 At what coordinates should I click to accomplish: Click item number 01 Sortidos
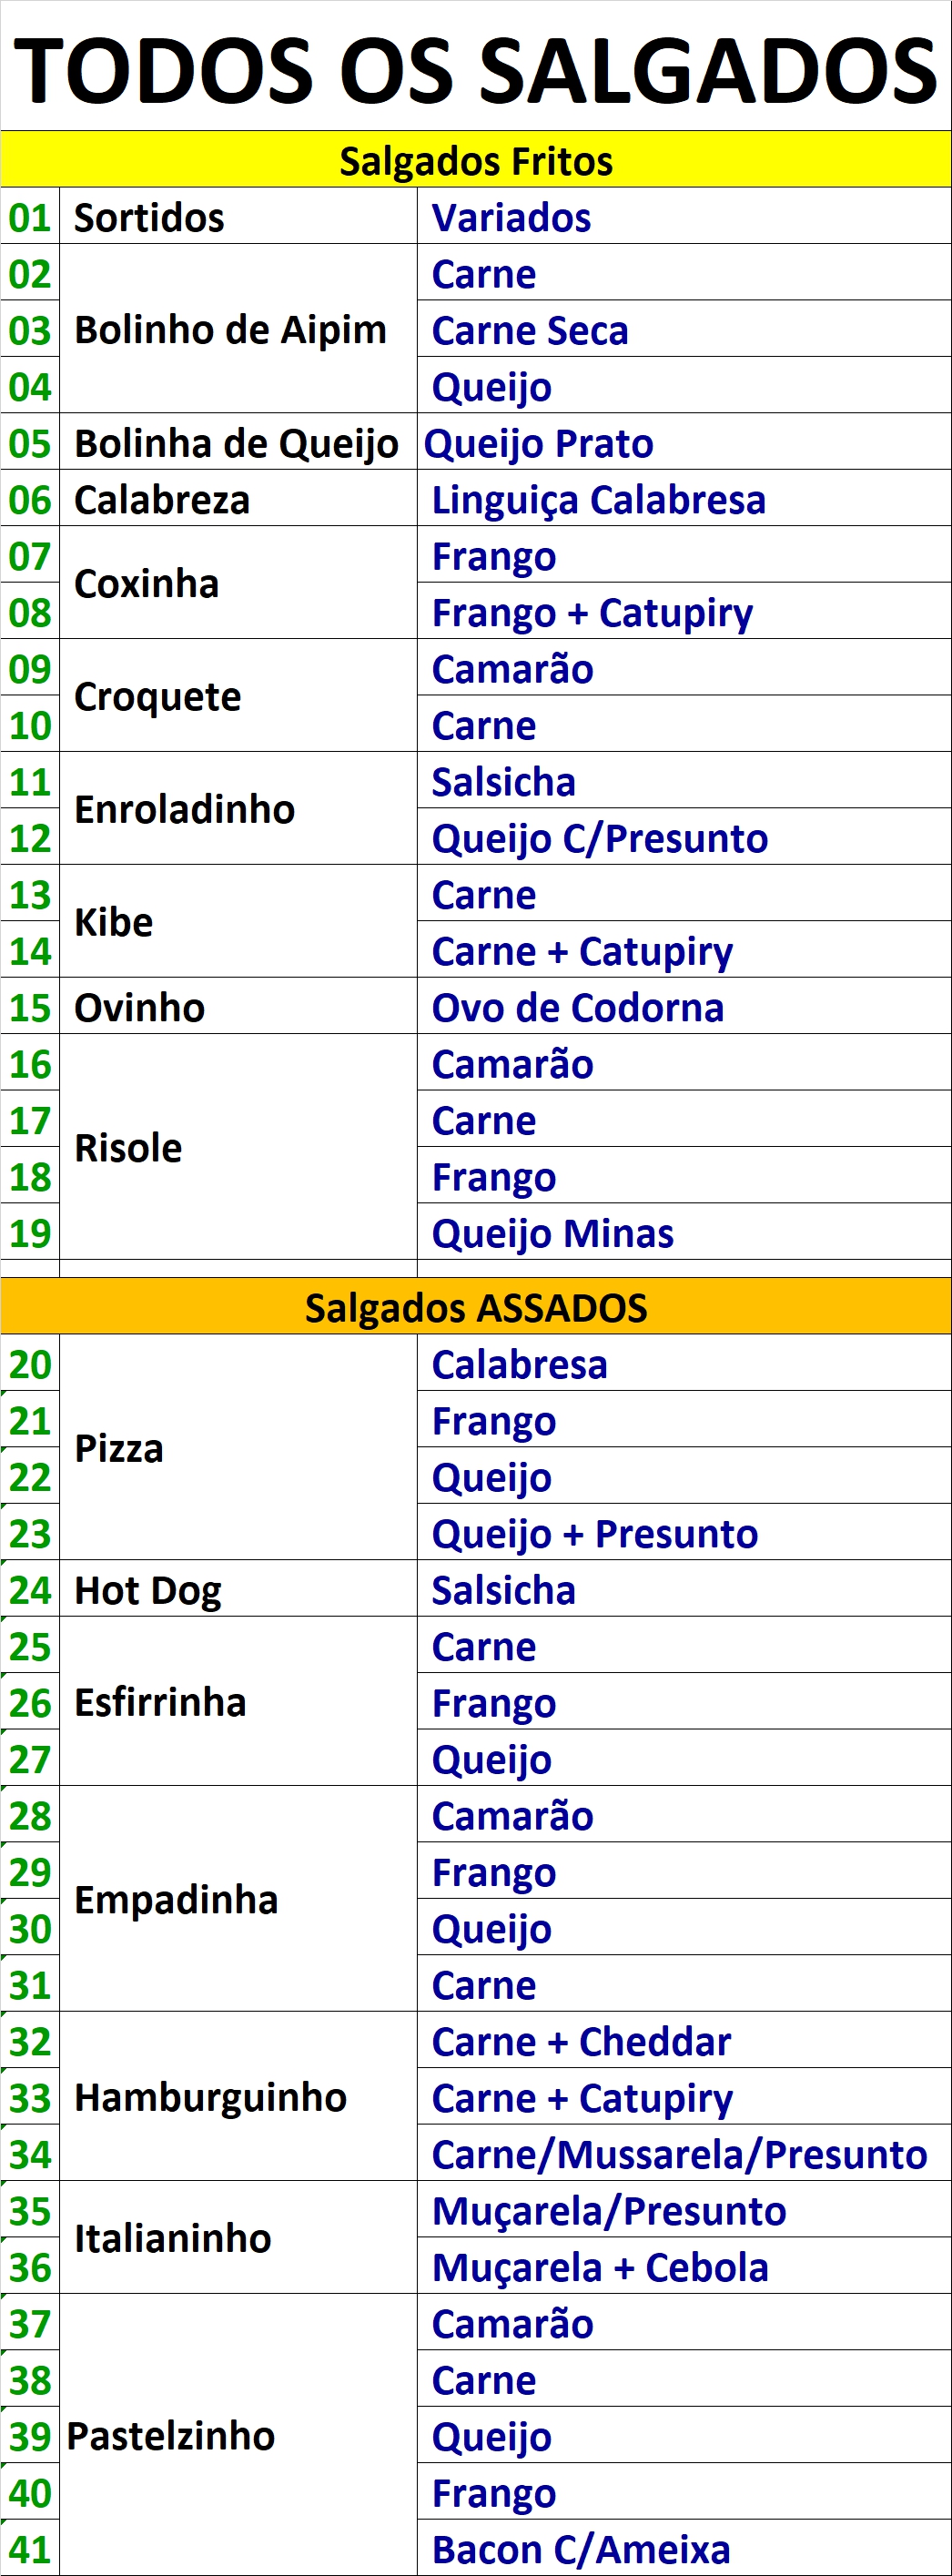[30, 217]
